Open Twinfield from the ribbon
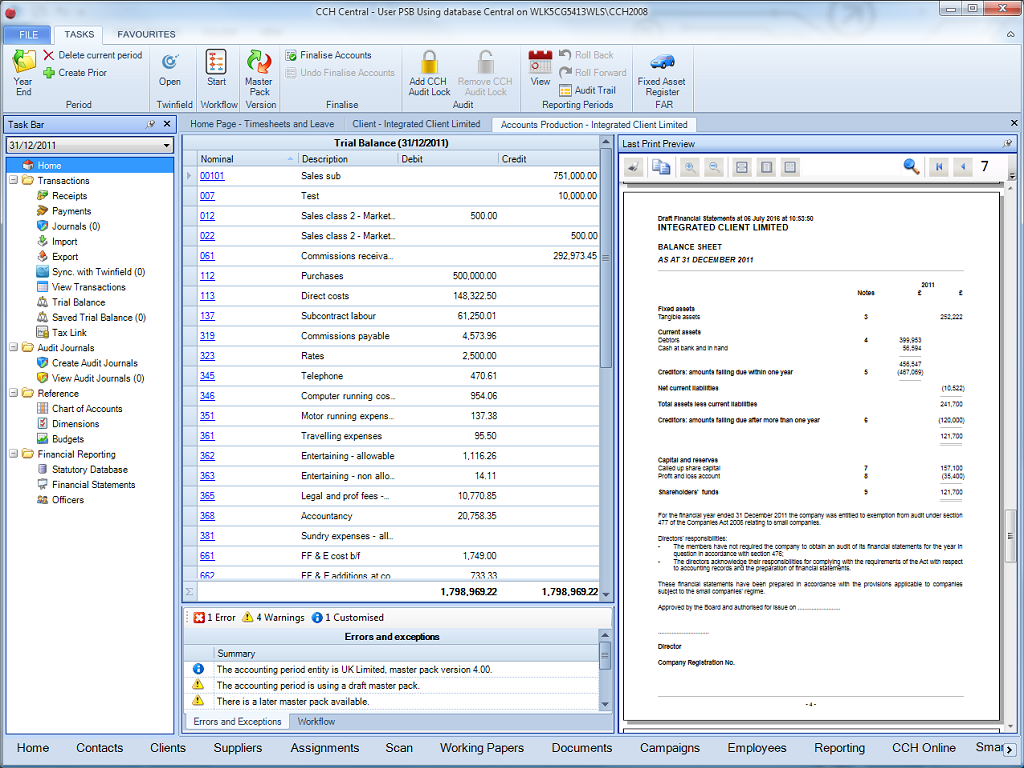This screenshot has width=1024, height=768. pos(170,70)
